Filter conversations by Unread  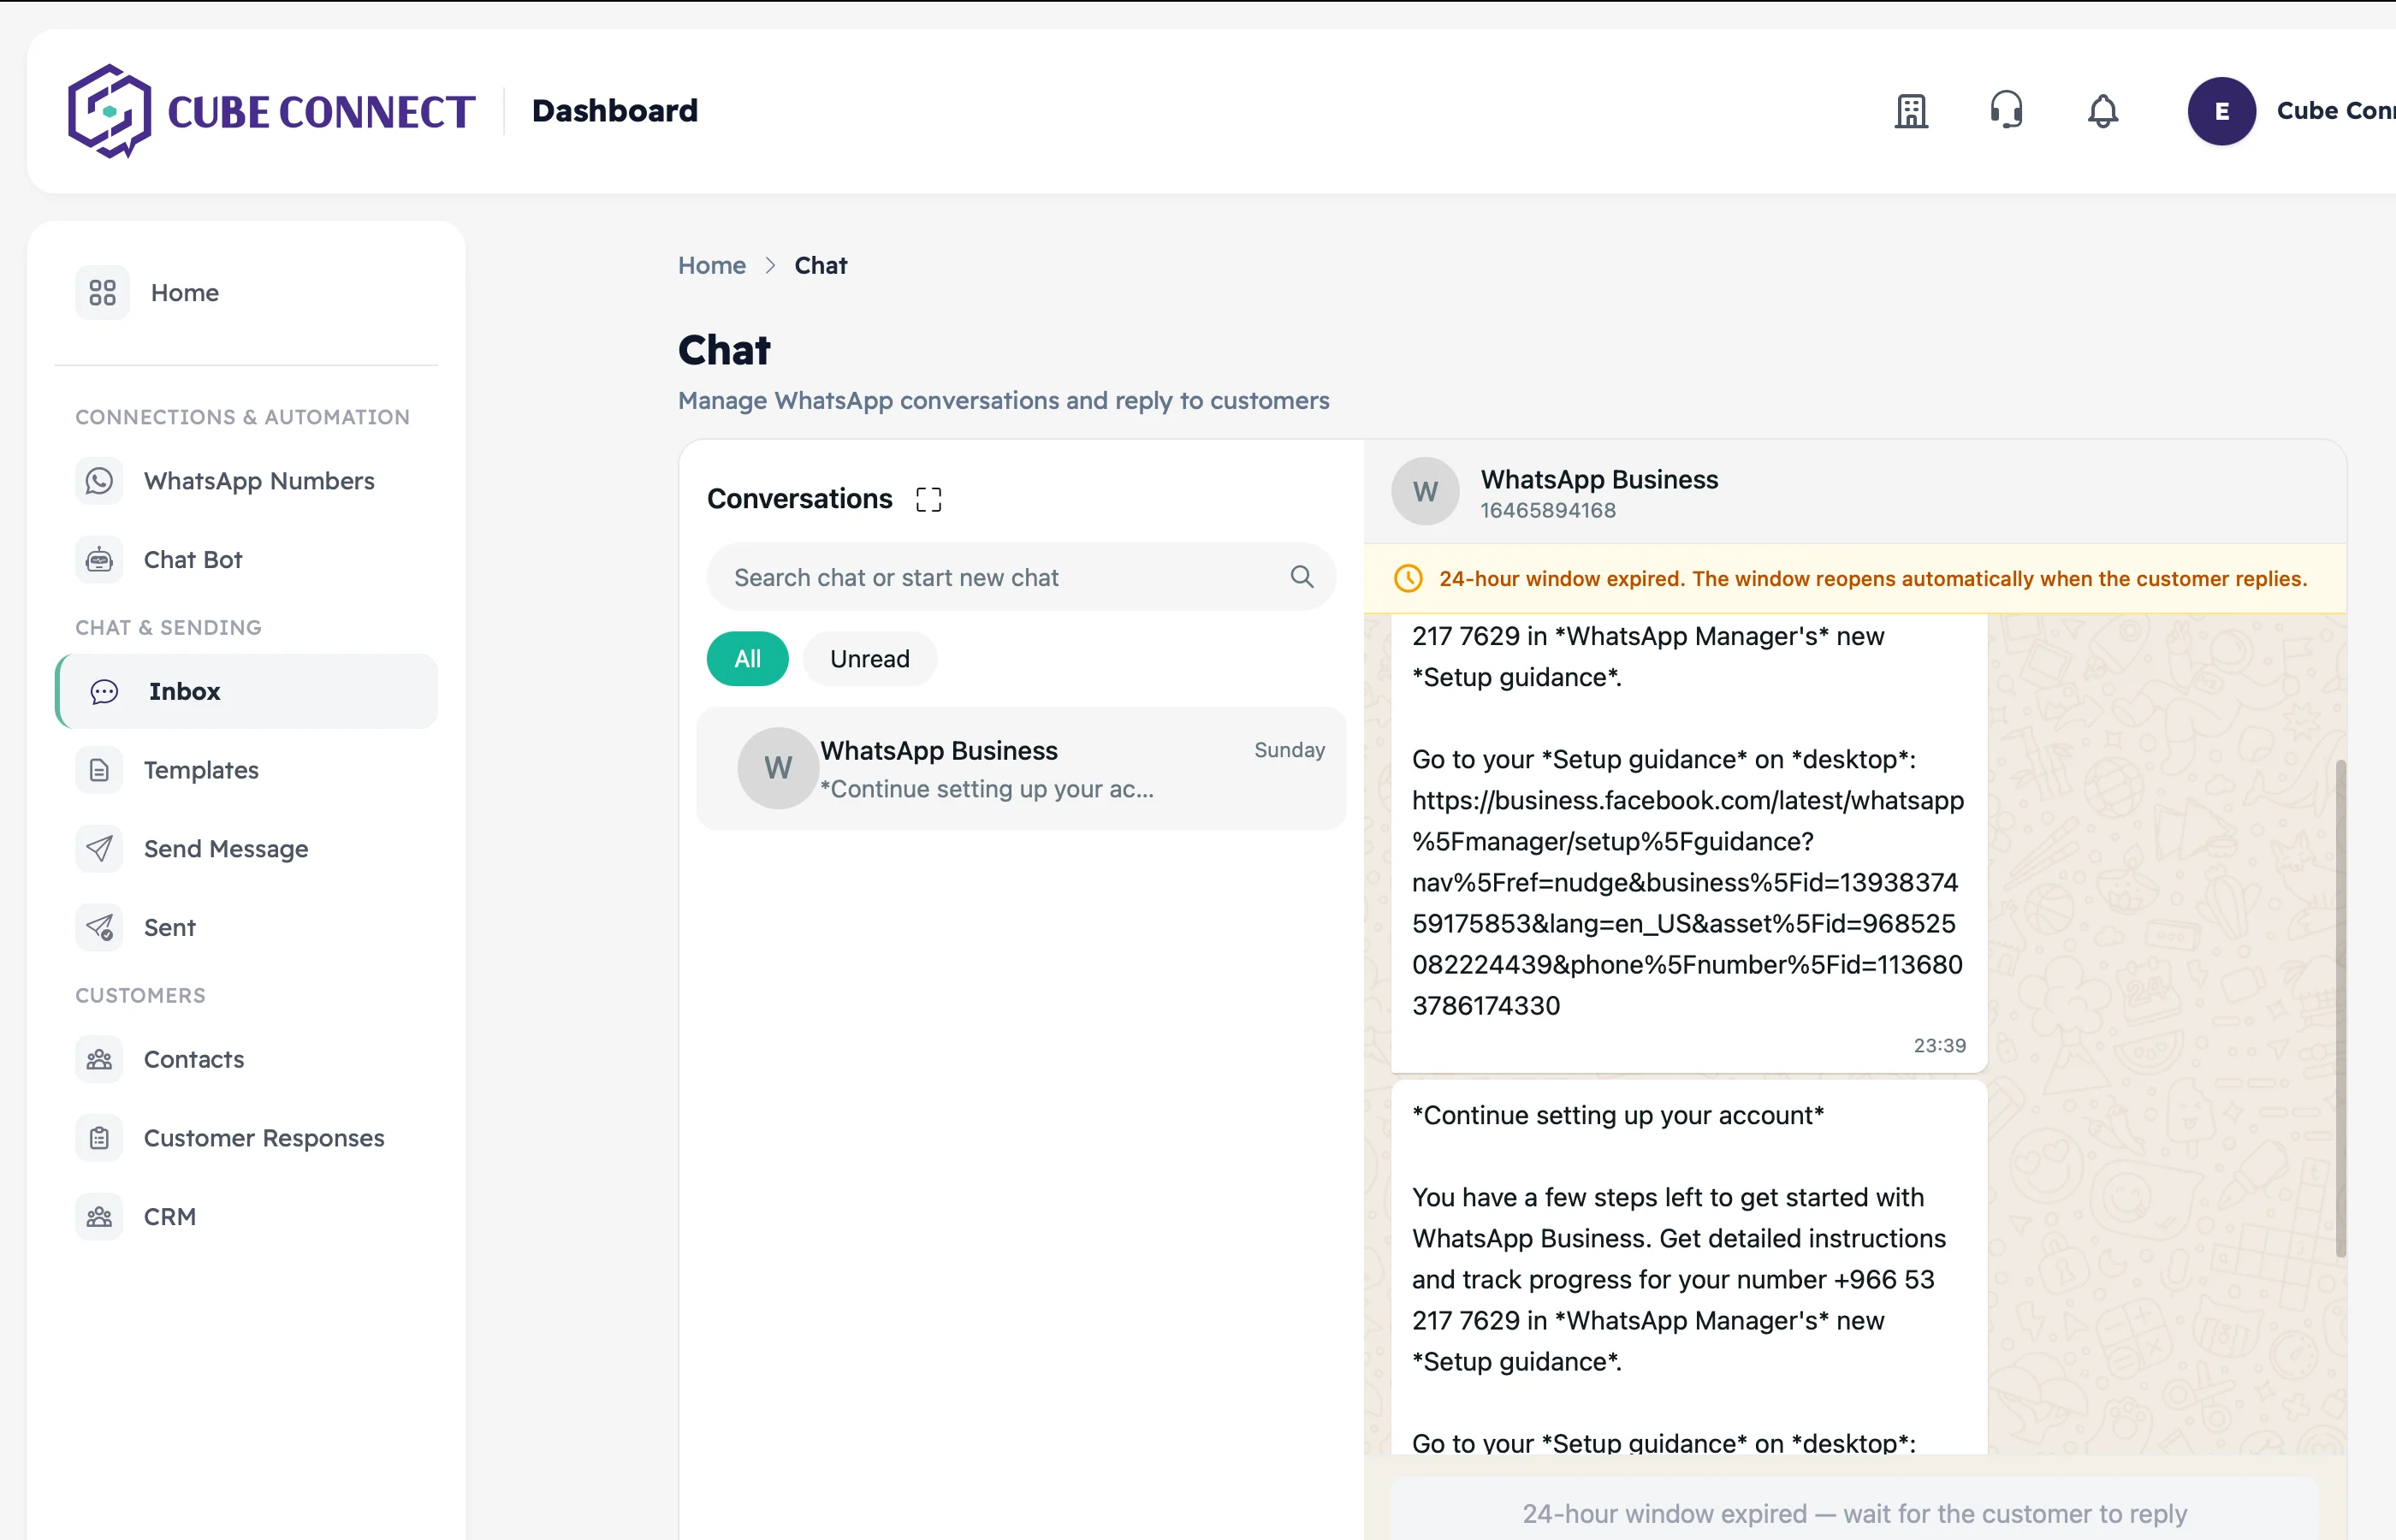click(870, 659)
